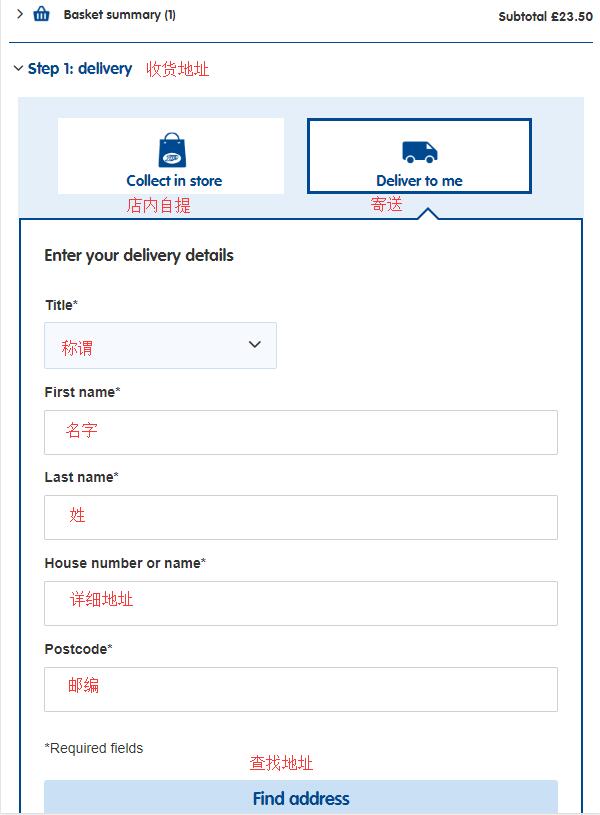
Task: Click the Step 1: delivery heading text
Action: click(x=80, y=69)
